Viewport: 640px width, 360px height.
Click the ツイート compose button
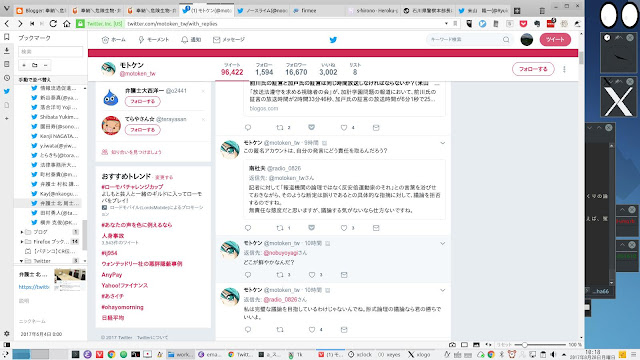tap(555, 40)
